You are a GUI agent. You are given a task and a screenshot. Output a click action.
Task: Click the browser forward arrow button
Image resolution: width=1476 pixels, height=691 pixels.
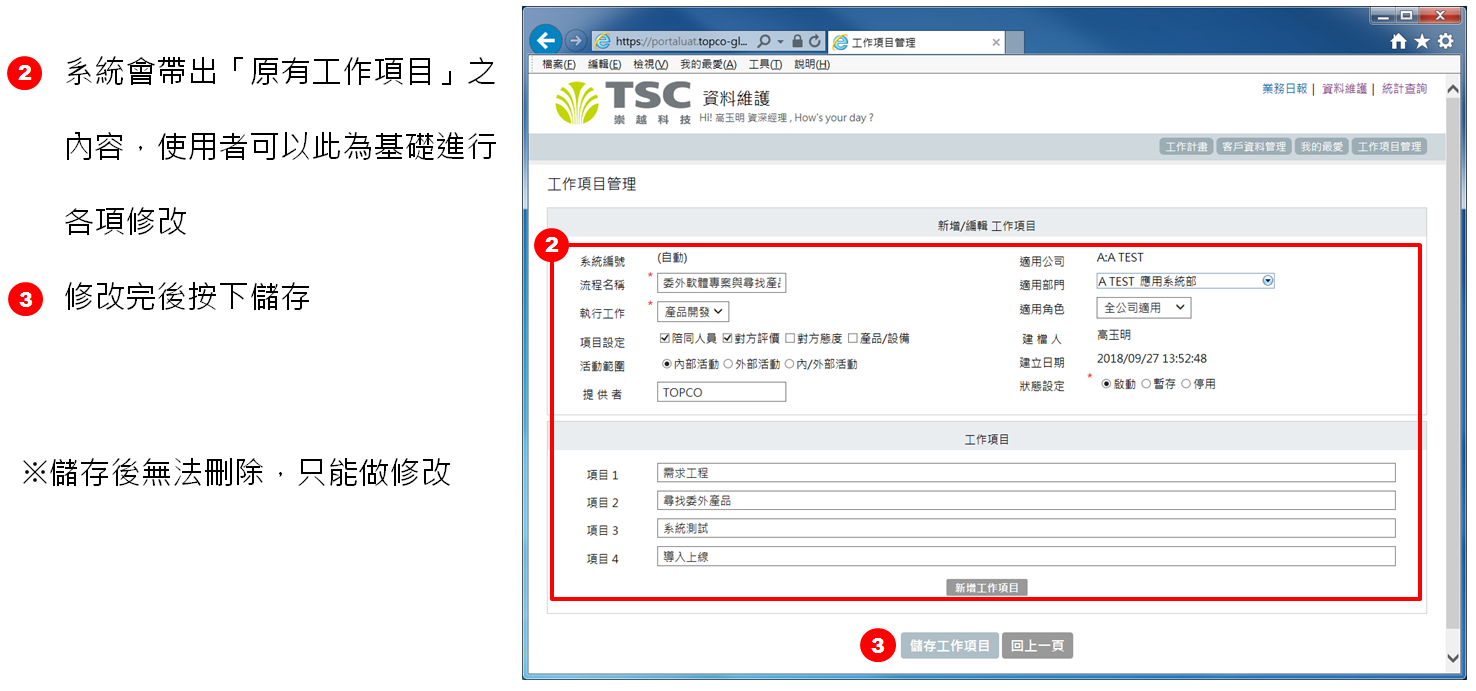(575, 41)
